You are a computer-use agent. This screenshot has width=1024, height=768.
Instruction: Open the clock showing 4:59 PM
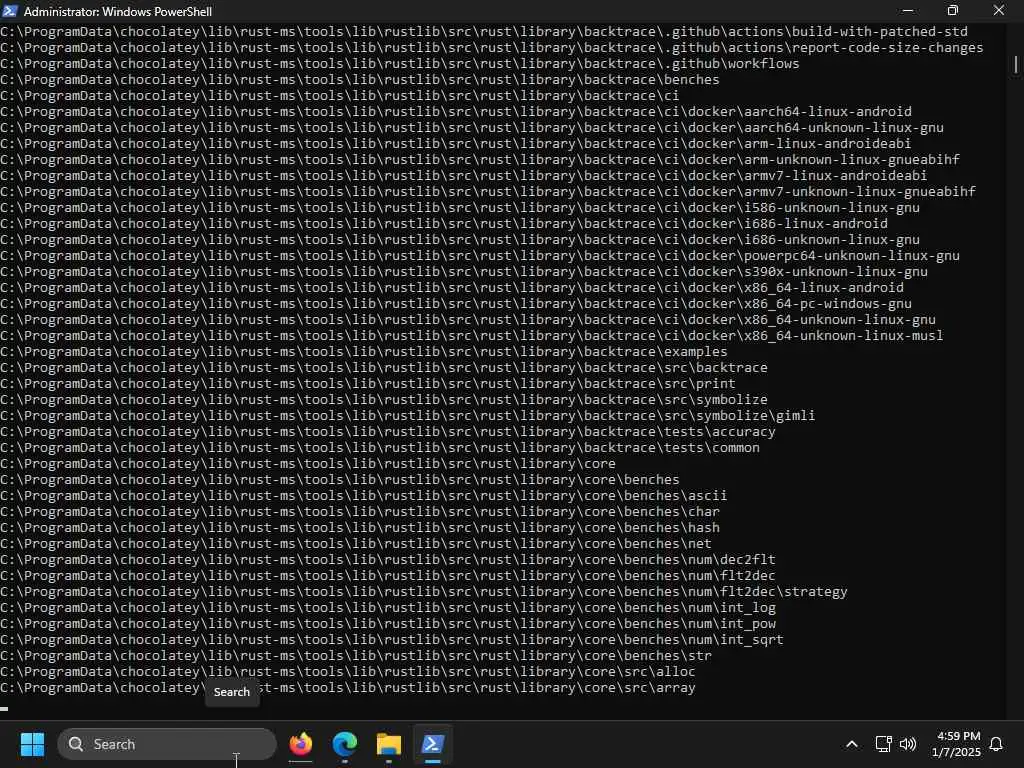957,744
